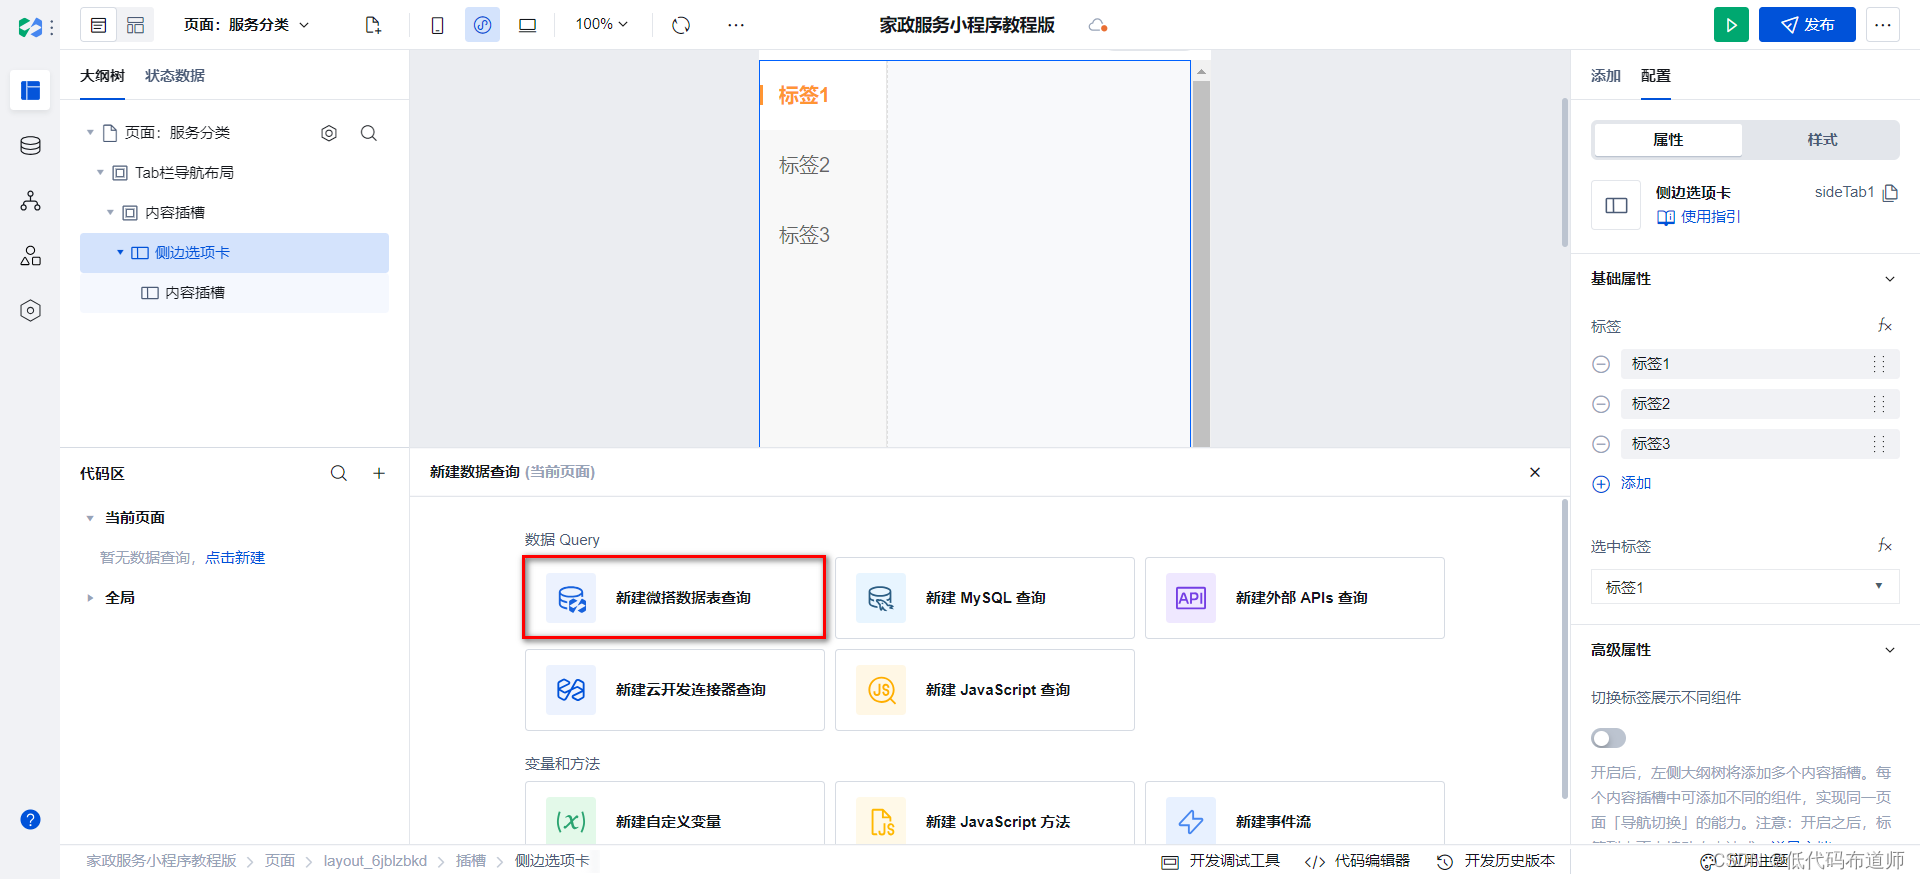The image size is (1920, 879).
Task: Remove 标签2 with its minus icon
Action: click(x=1601, y=404)
